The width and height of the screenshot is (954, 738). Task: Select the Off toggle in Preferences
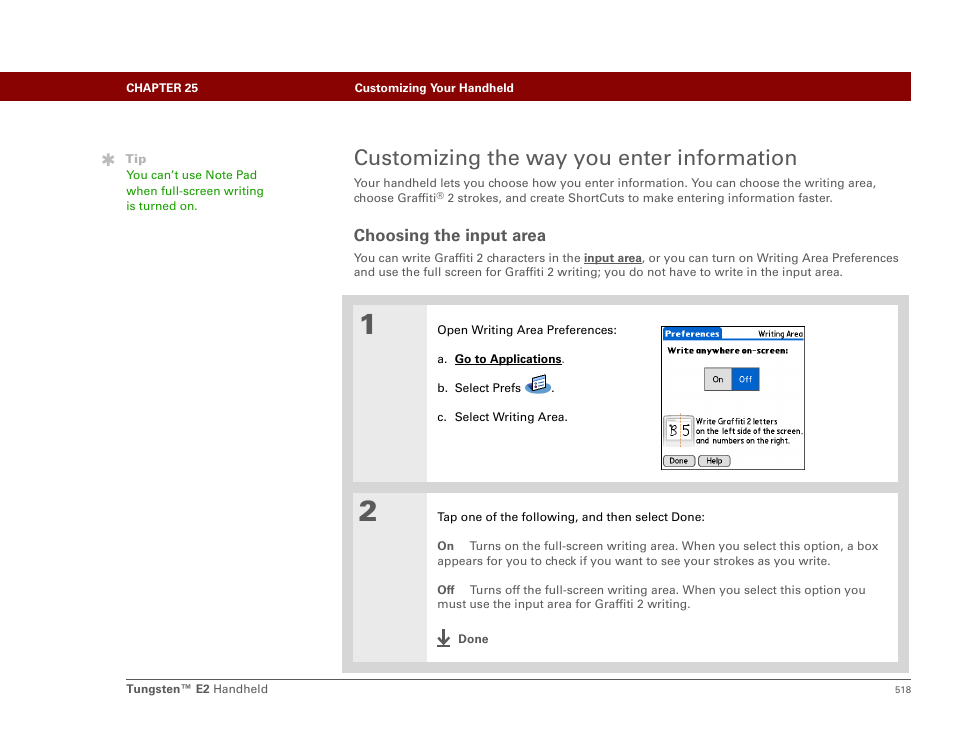click(x=745, y=379)
